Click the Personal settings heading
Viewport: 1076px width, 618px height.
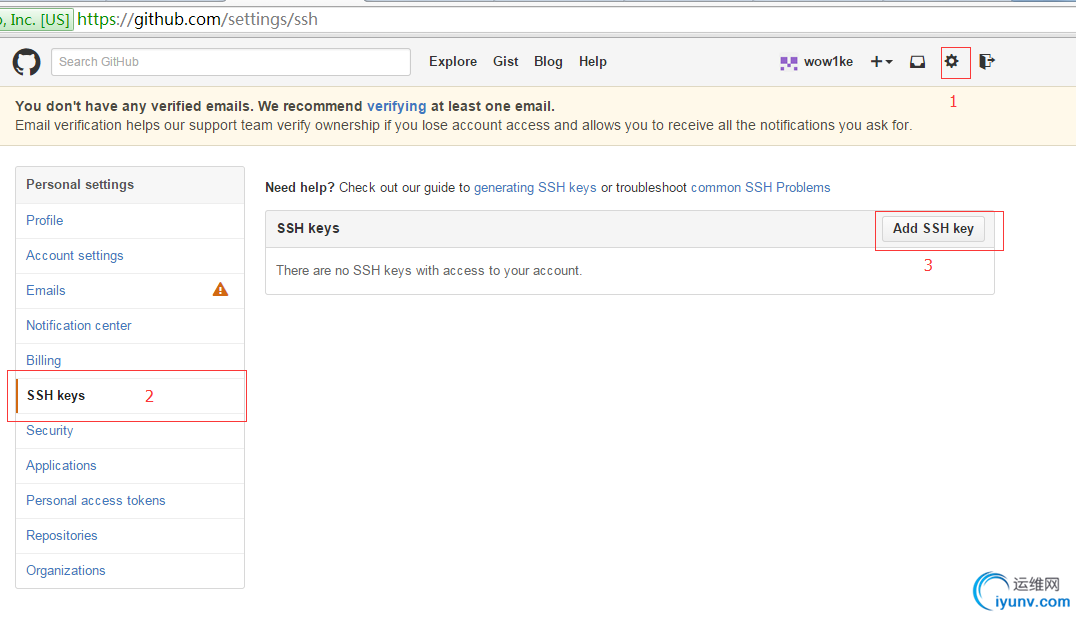tap(80, 185)
